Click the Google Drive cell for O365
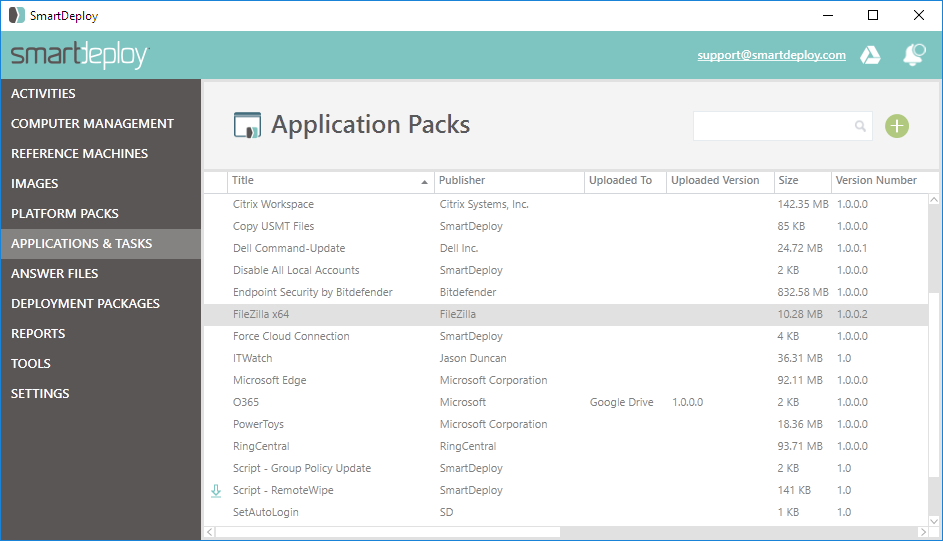The image size is (943, 541). pos(621,403)
